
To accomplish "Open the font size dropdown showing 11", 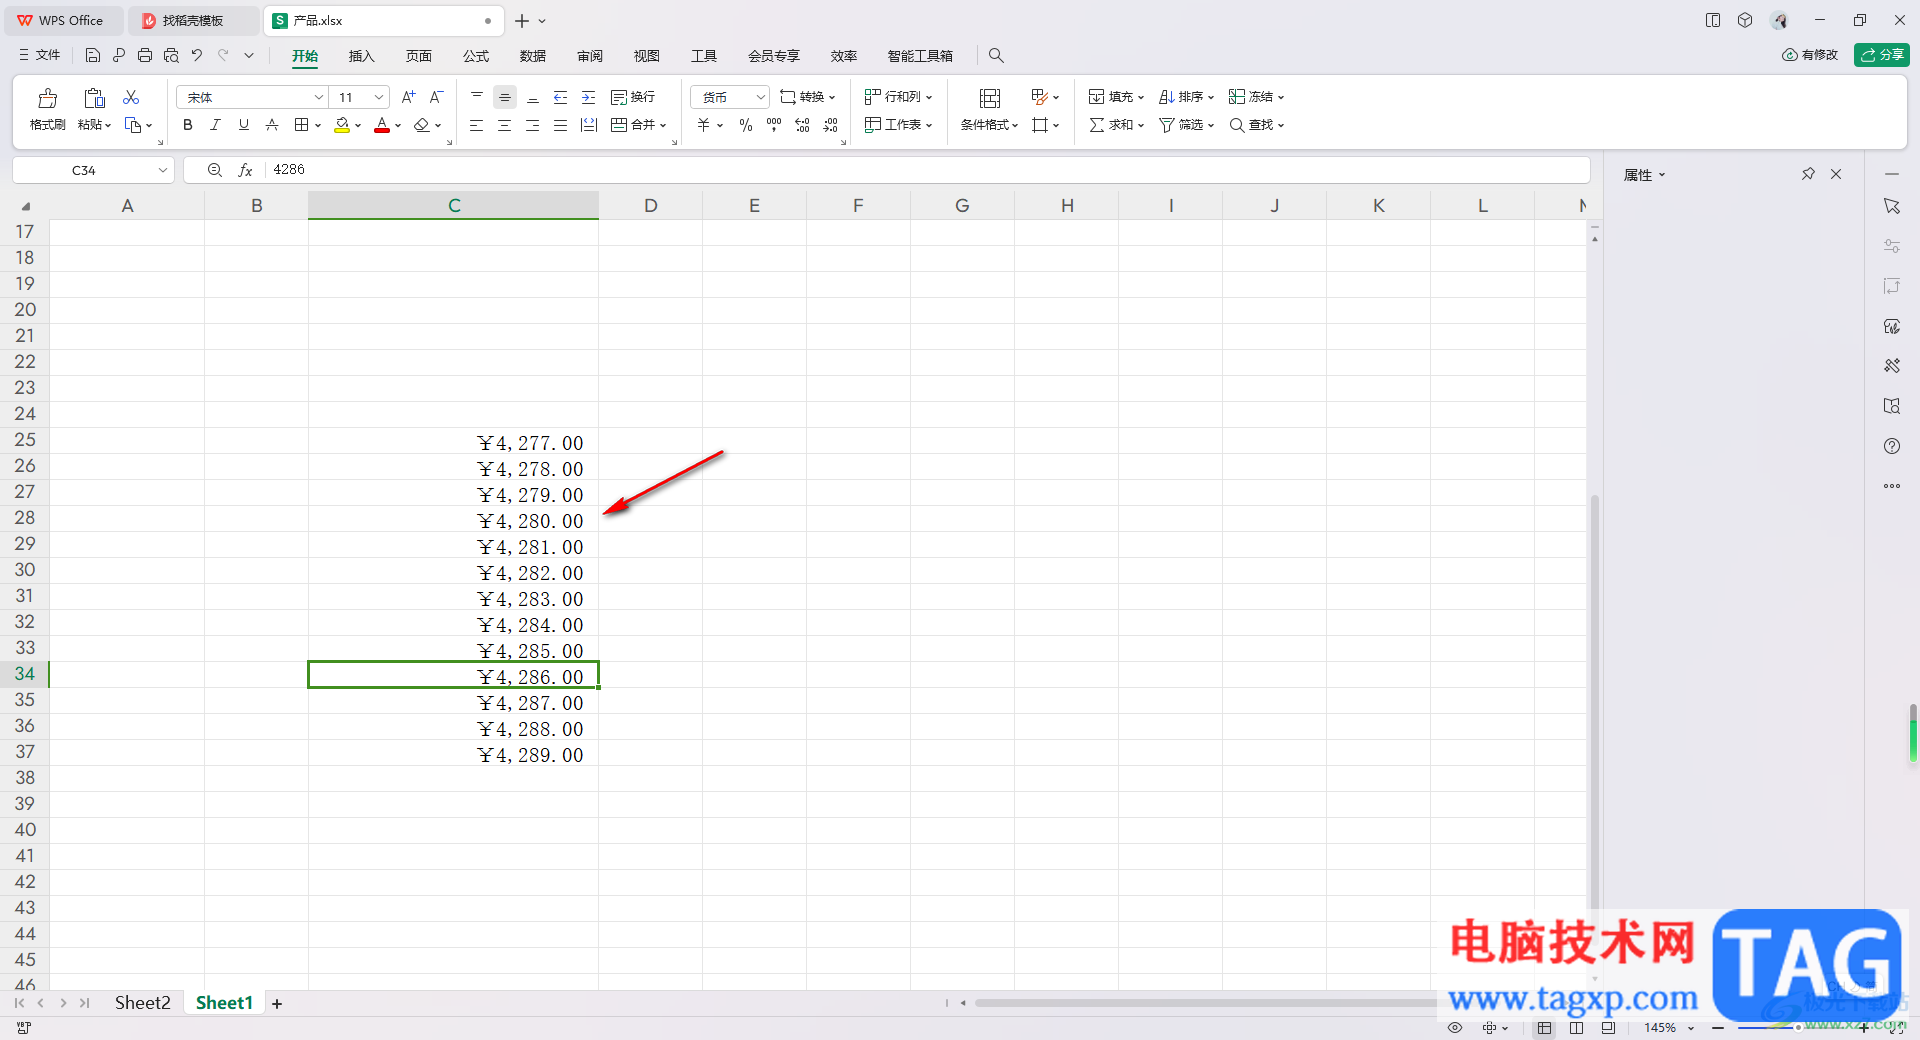I will tap(379, 97).
